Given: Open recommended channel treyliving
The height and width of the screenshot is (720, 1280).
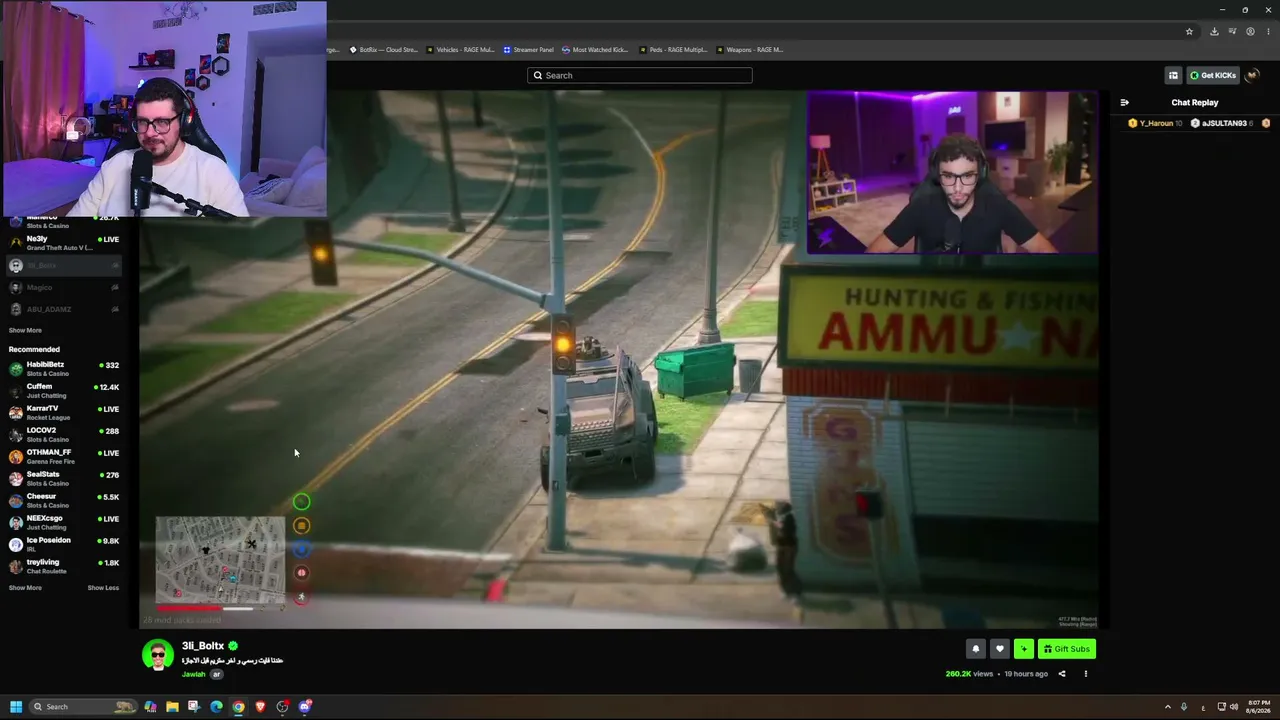Looking at the screenshot, I should (64, 566).
